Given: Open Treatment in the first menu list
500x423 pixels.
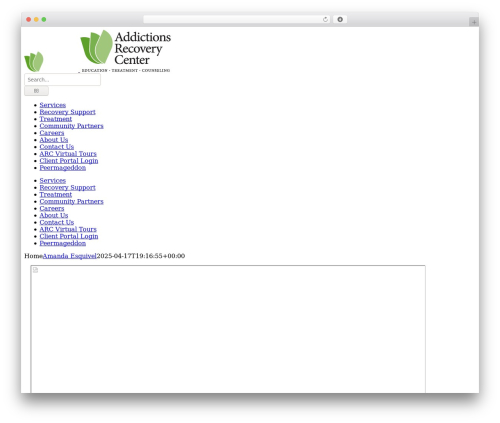Looking at the screenshot, I should (56, 119).
